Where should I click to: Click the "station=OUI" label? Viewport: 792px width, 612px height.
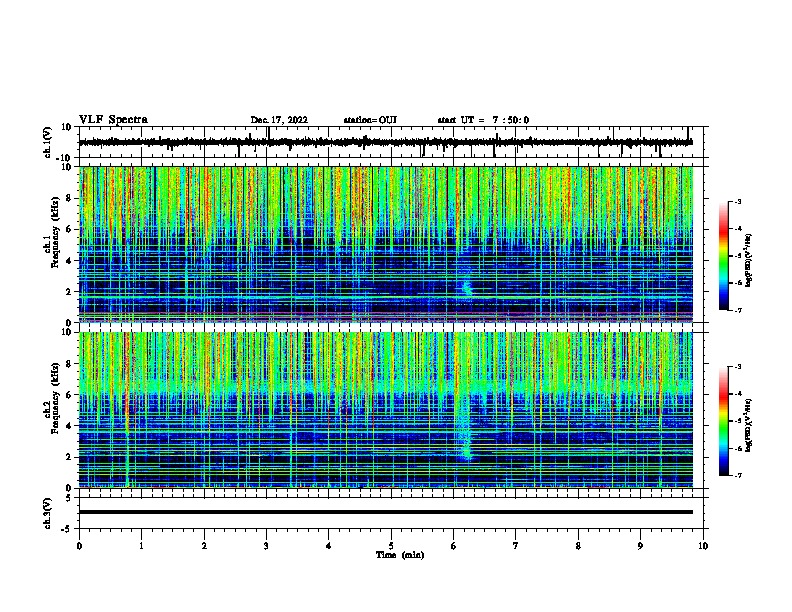click(370, 120)
